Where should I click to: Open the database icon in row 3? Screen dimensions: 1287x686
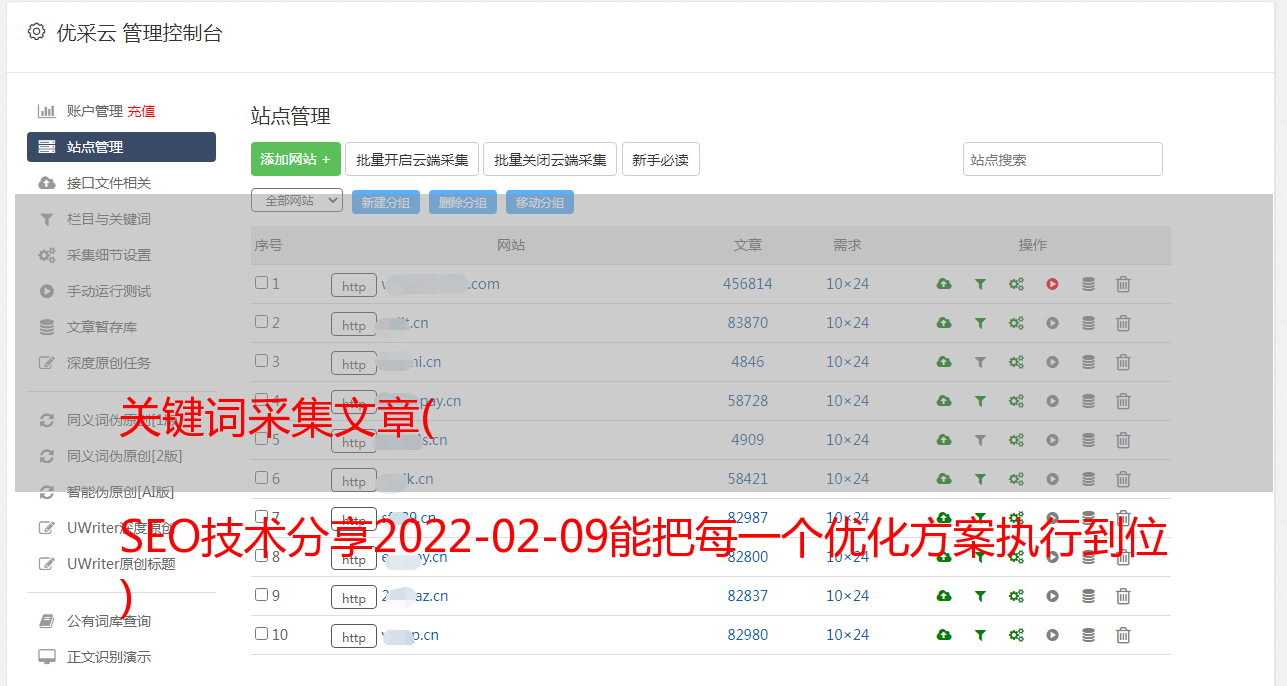1088,362
